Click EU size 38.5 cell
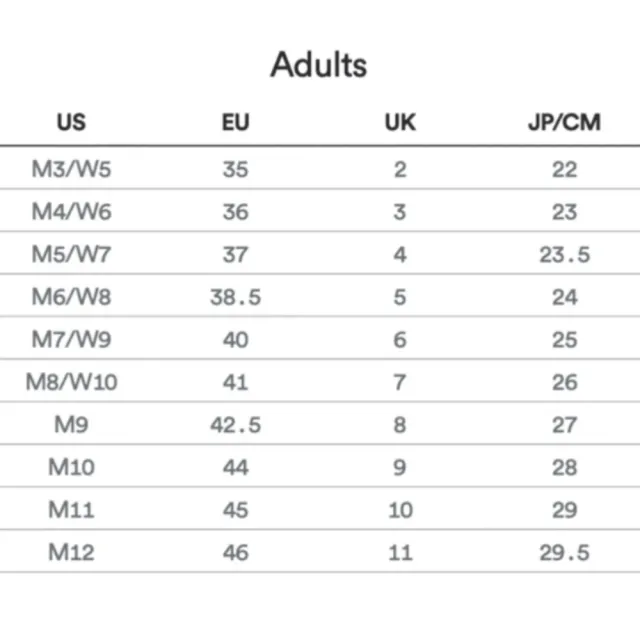Screen dimensions: 640x640 coord(236,297)
